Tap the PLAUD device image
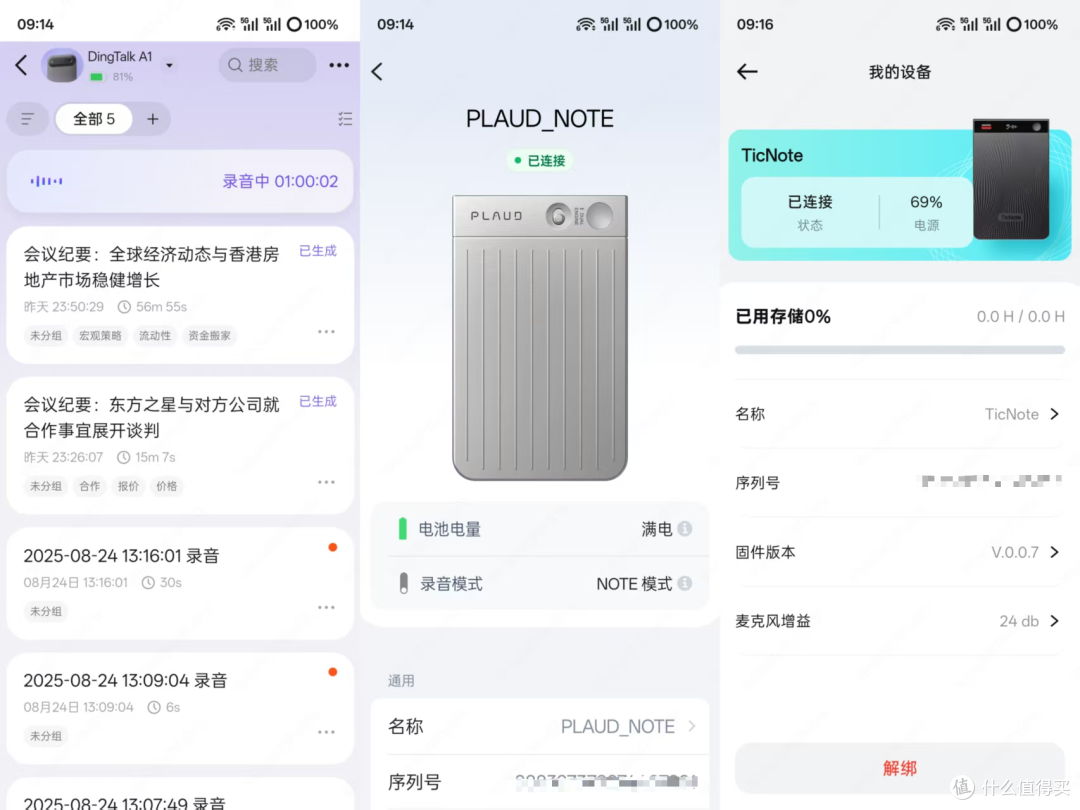Viewport: 1080px width, 810px height. pyautogui.click(x=540, y=338)
